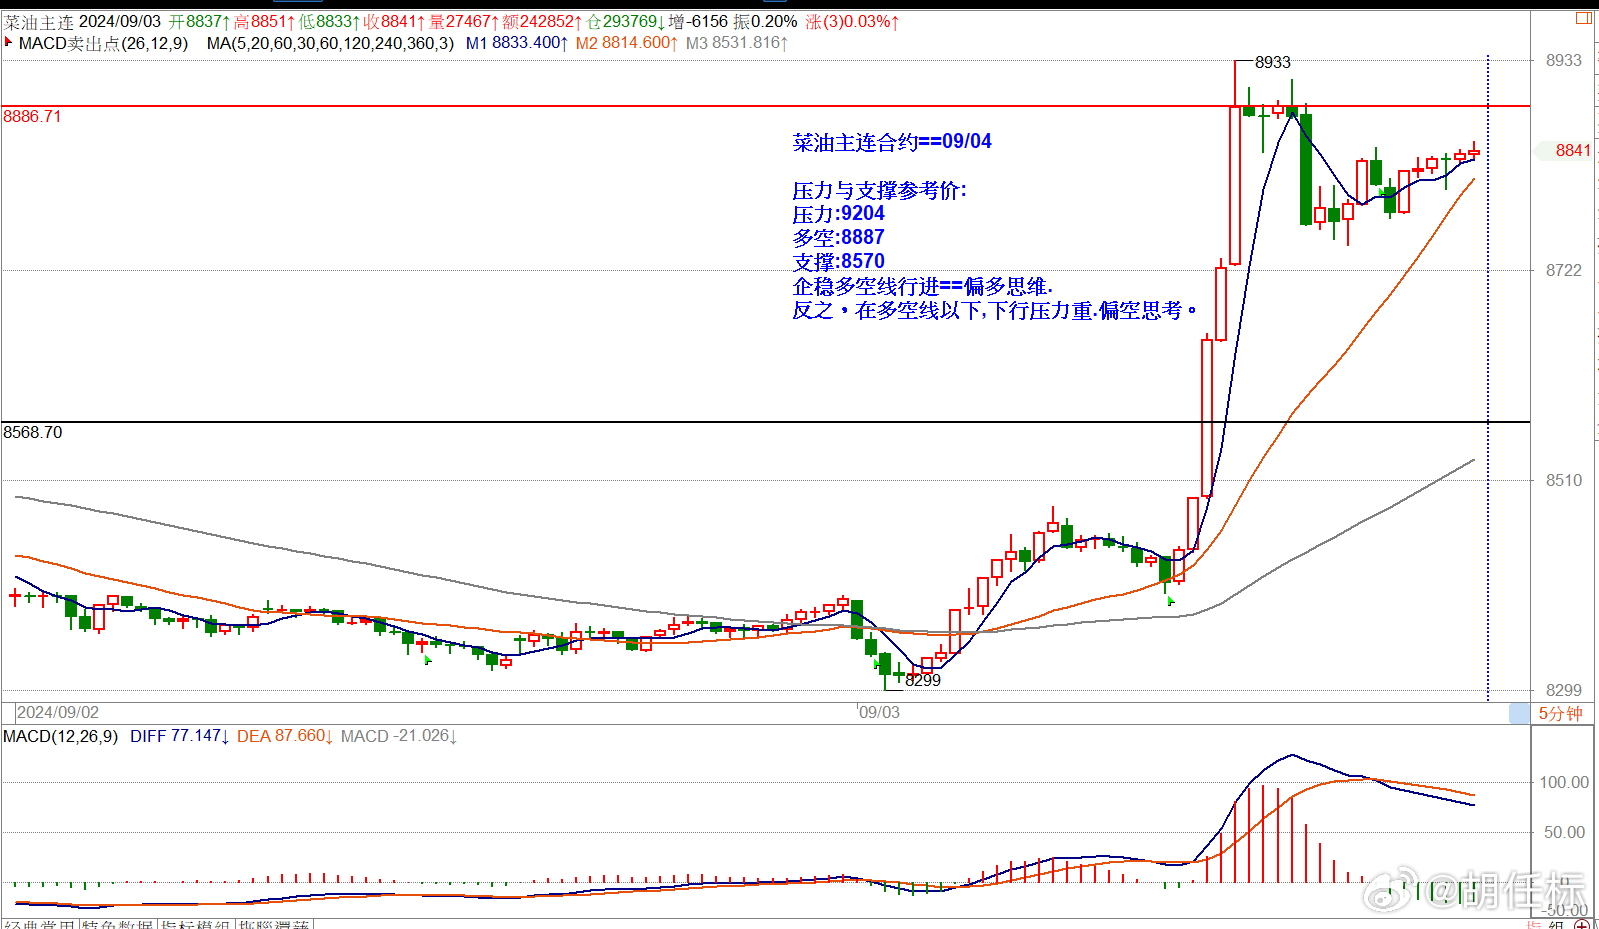This screenshot has height=929, width=1599.
Task: Click the high price 高8851 value
Action: click(264, 21)
